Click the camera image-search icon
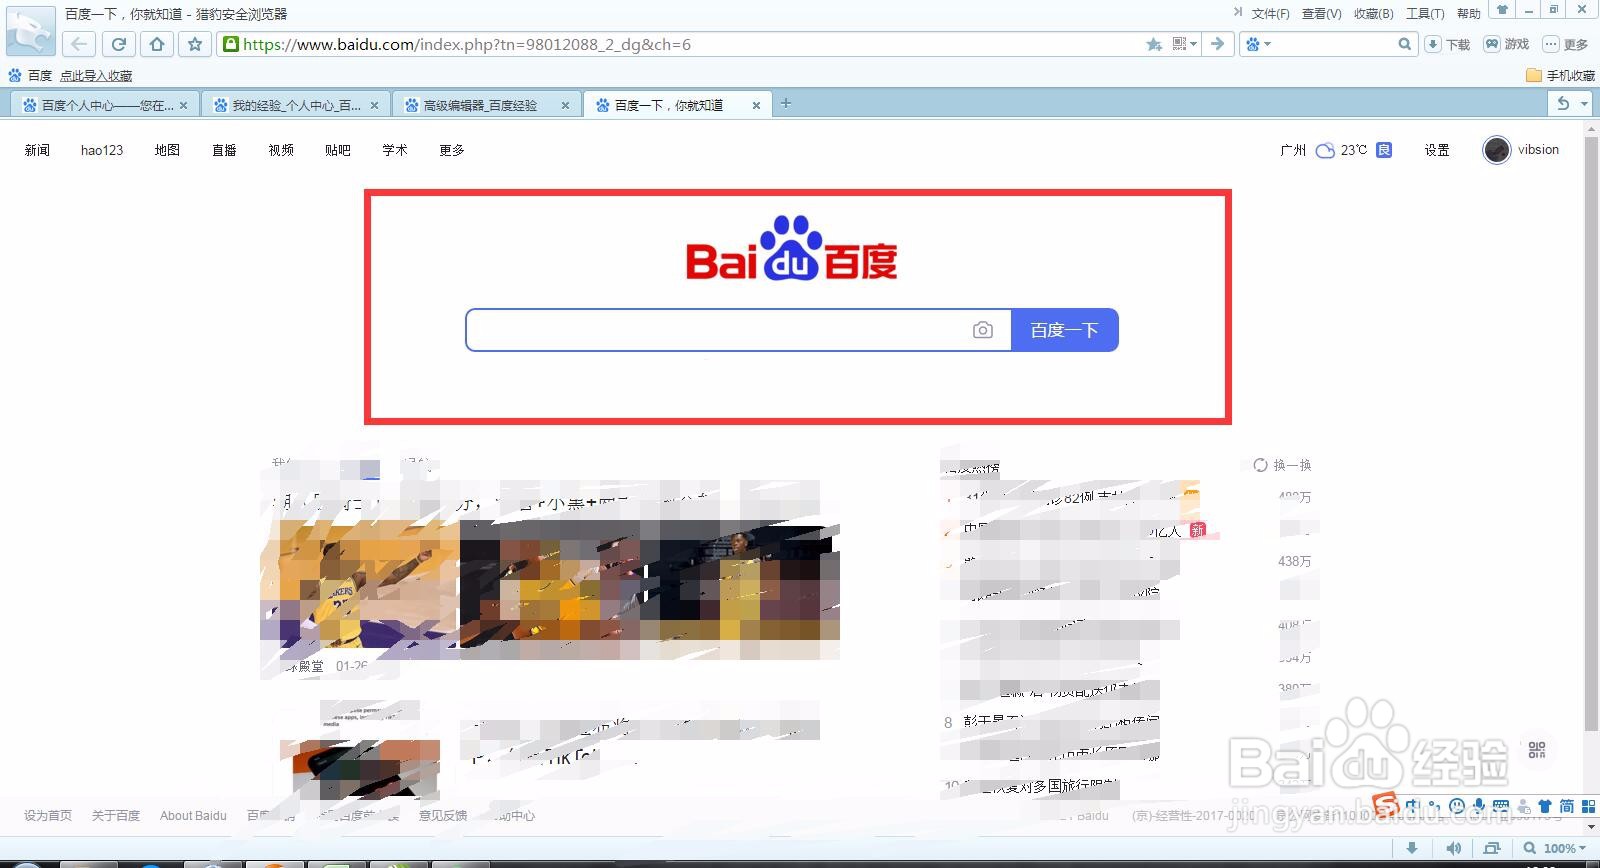The width and height of the screenshot is (1600, 868). click(x=983, y=330)
